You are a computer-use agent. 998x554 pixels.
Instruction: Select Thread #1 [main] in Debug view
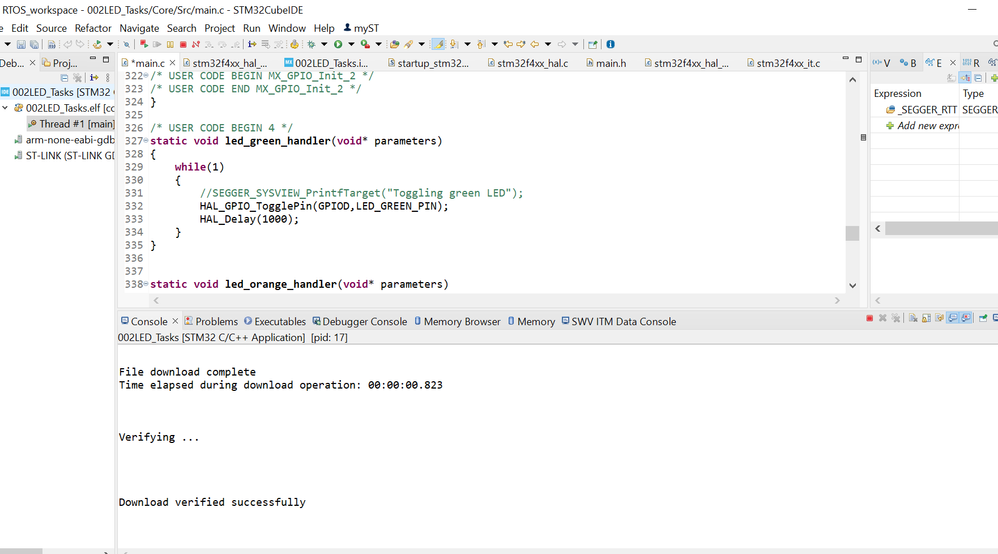pos(71,124)
